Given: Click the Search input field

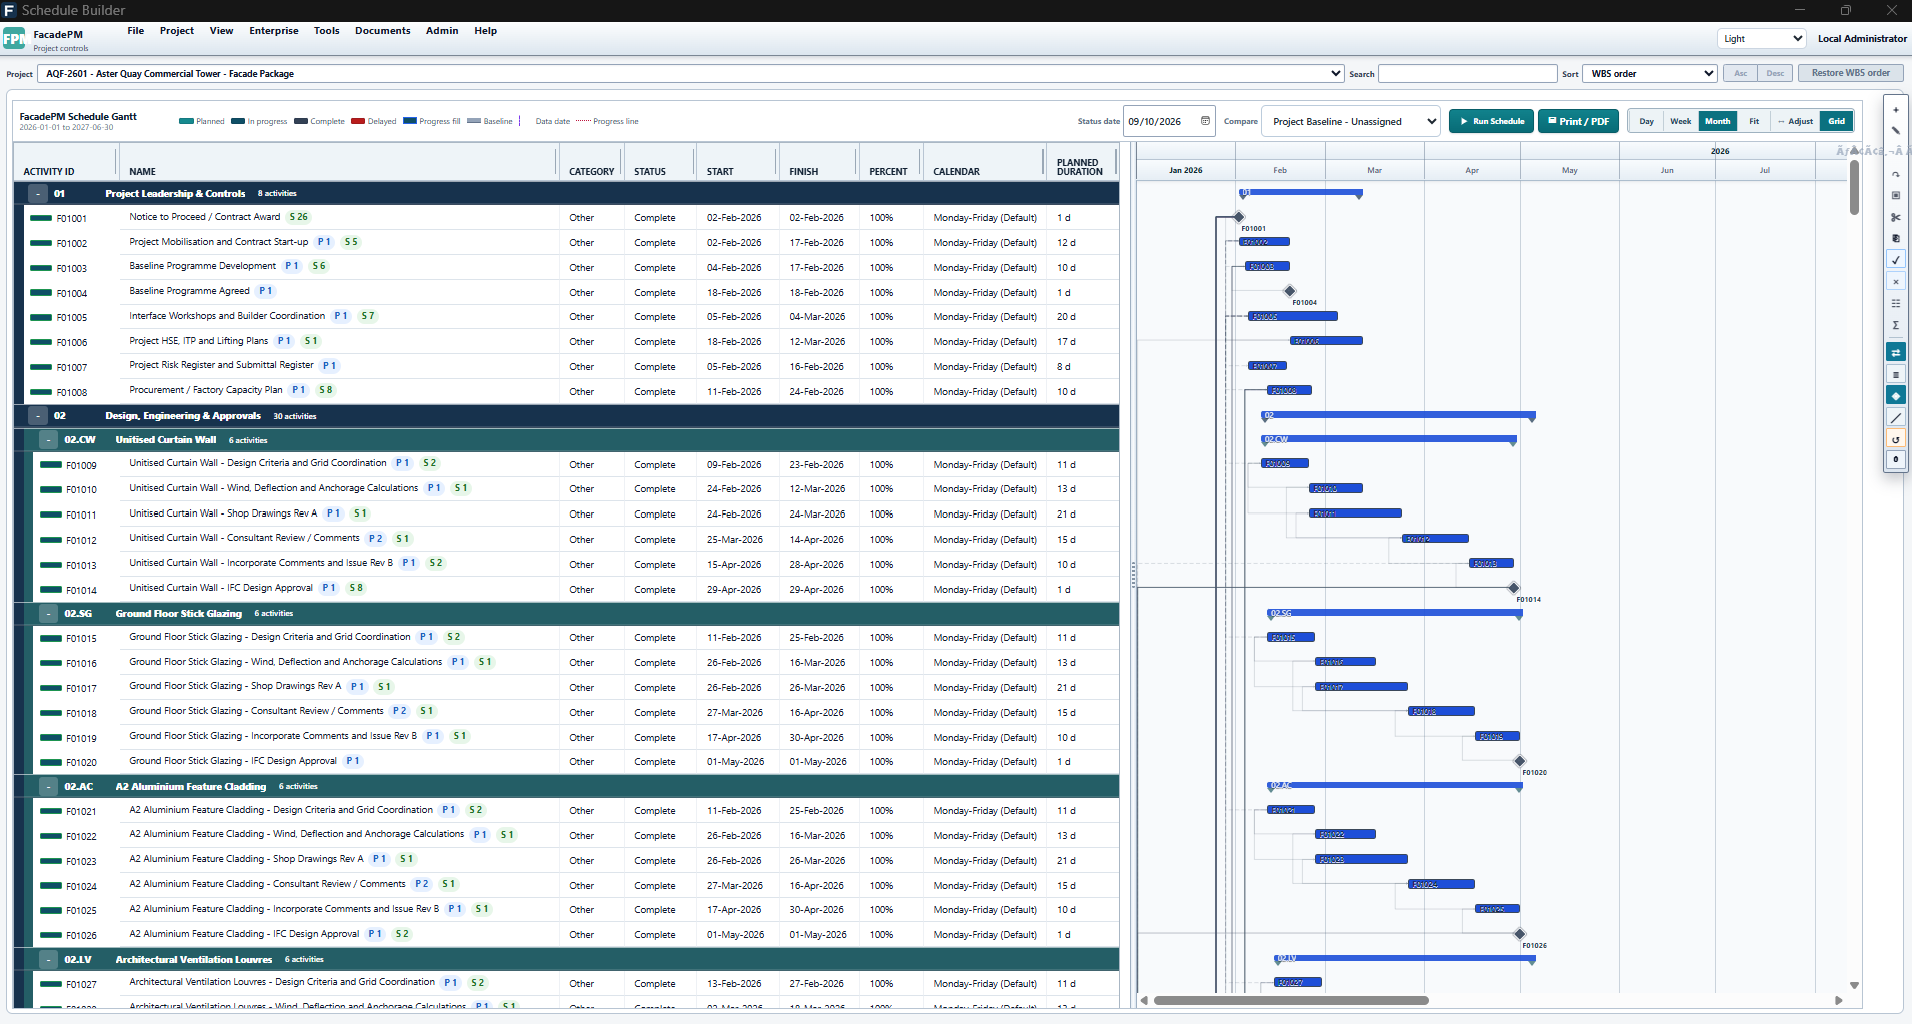Looking at the screenshot, I should 1467,73.
